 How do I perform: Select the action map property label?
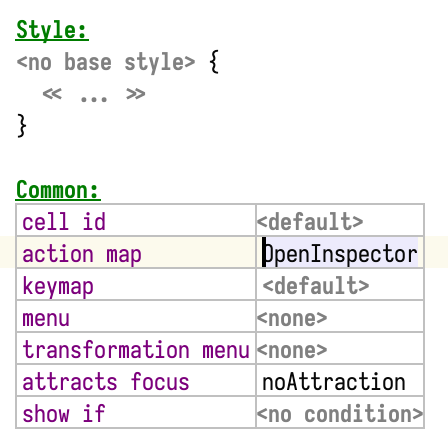coord(82,254)
